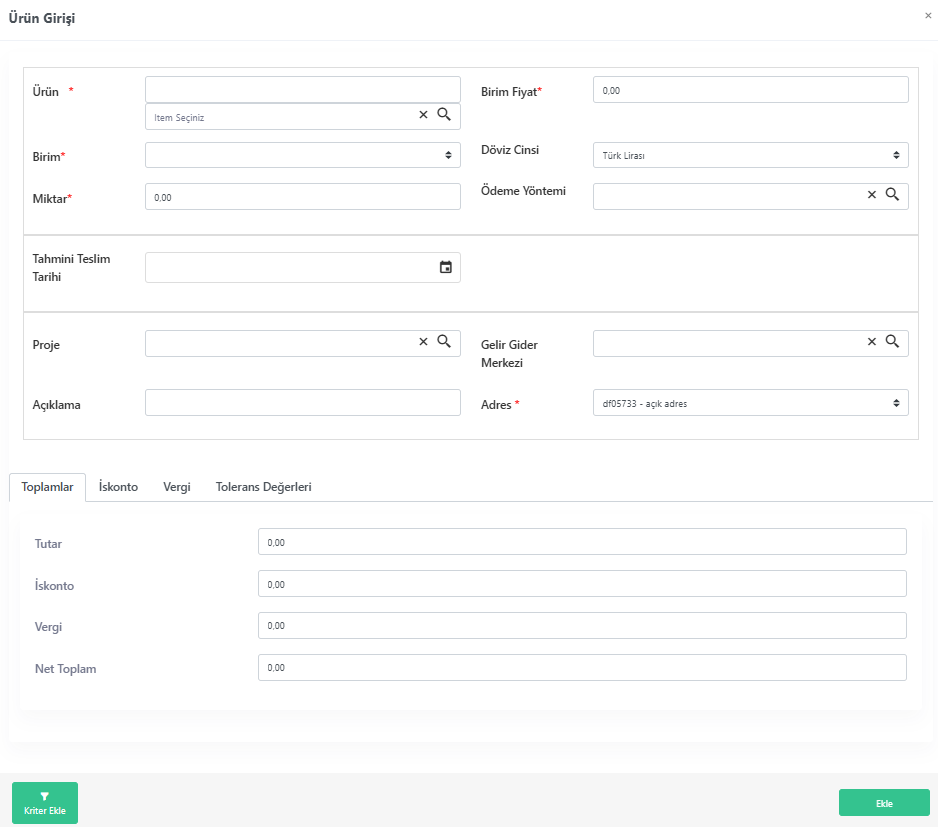The width and height of the screenshot is (938, 827).
Task: Focus the top Ürün text field
Action: click(303, 89)
